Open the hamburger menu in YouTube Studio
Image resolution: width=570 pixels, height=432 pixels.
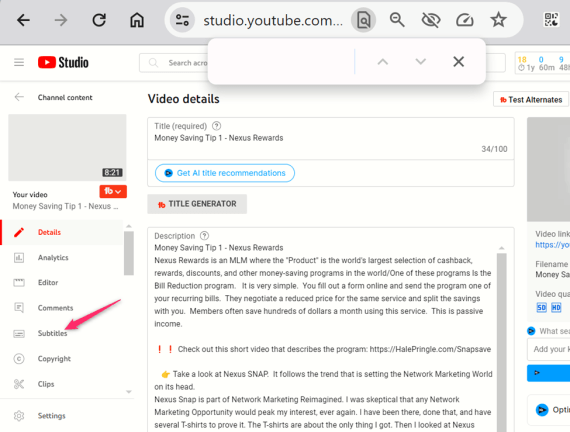tap(19, 63)
